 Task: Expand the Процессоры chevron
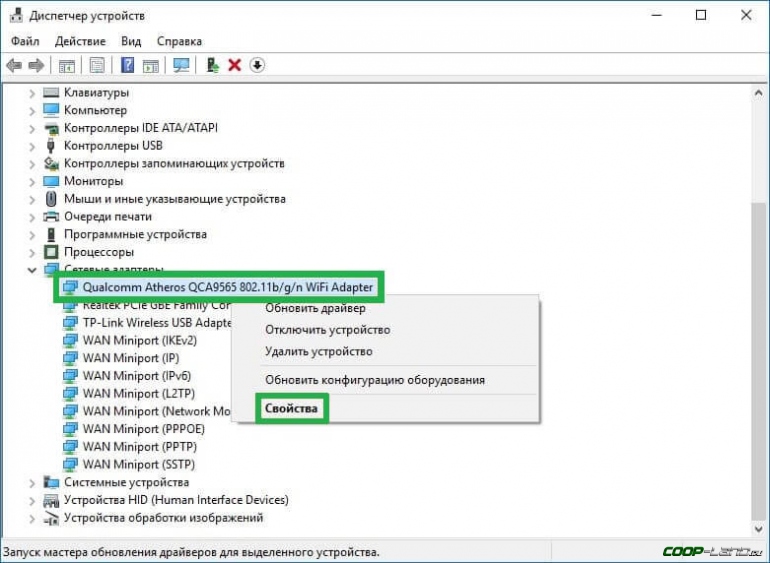pyautogui.click(x=32, y=252)
